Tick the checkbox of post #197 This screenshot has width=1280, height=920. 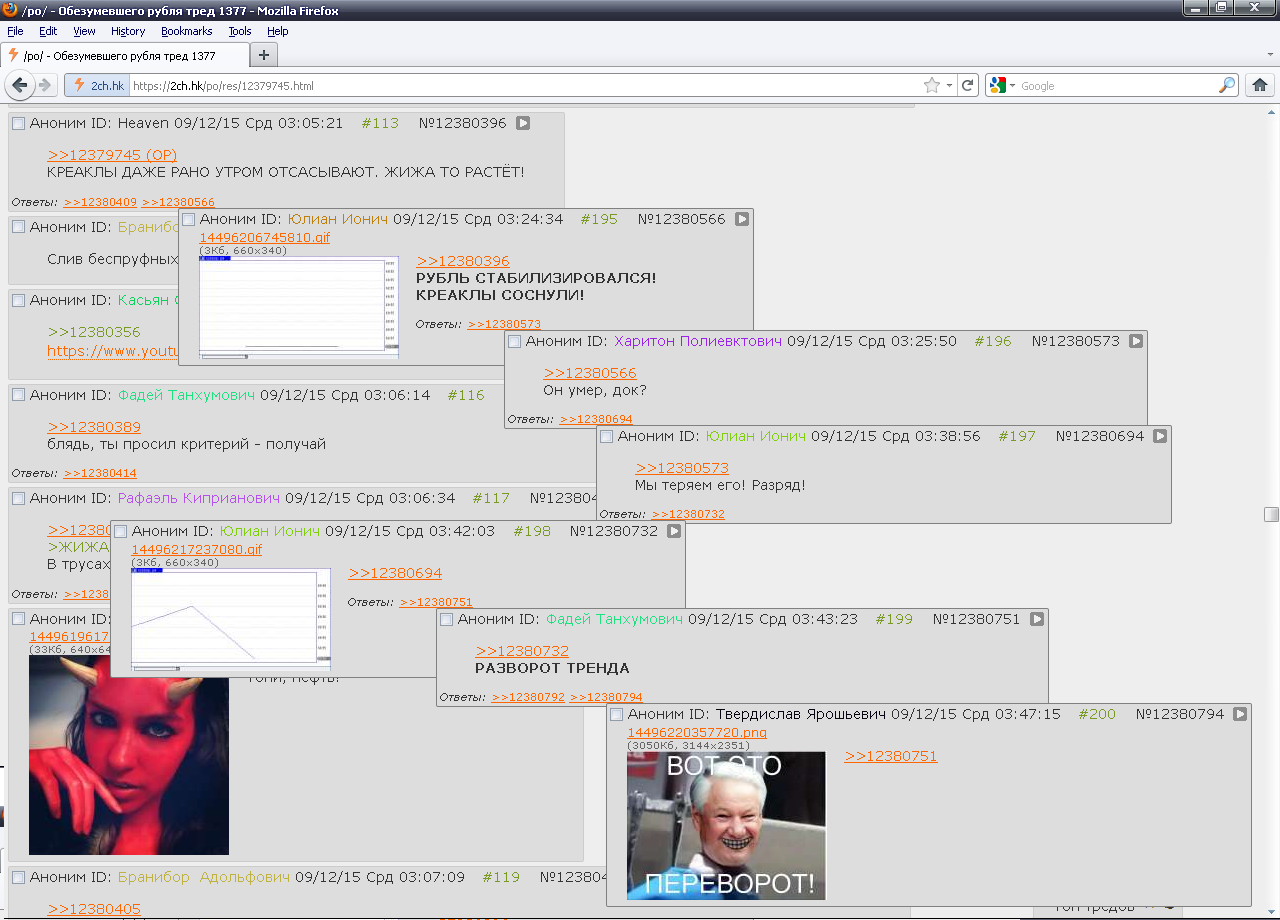606,436
